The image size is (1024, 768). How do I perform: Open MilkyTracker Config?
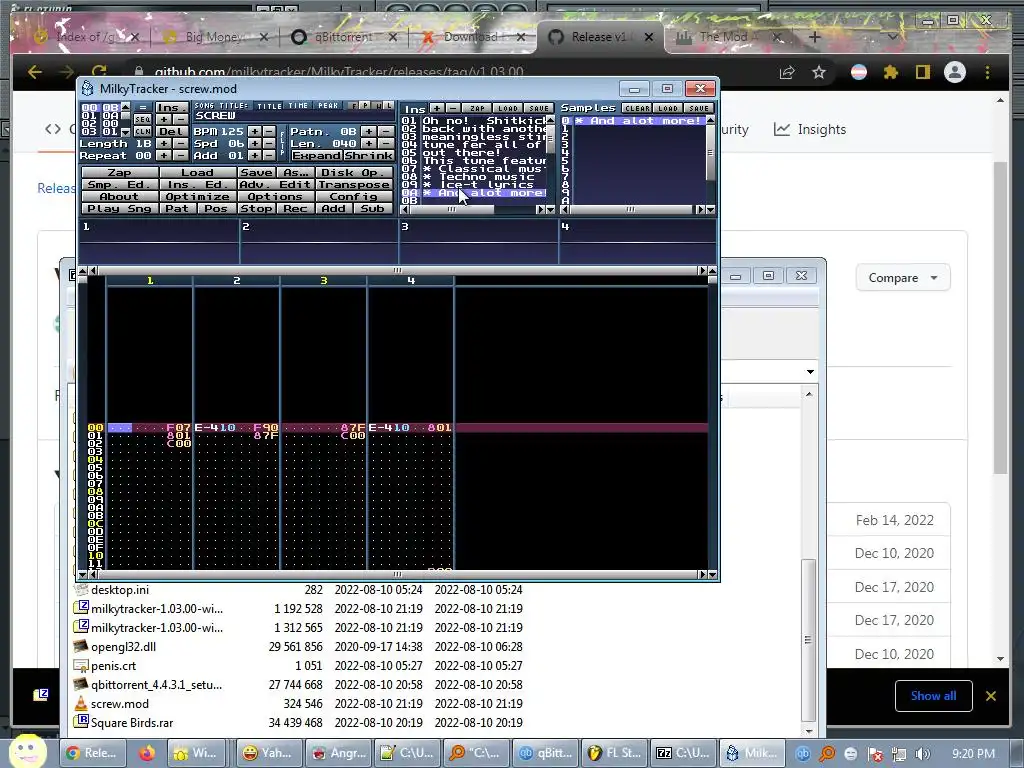tap(353, 197)
